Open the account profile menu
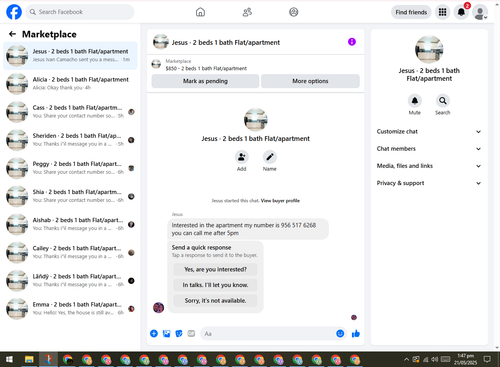 click(480, 12)
